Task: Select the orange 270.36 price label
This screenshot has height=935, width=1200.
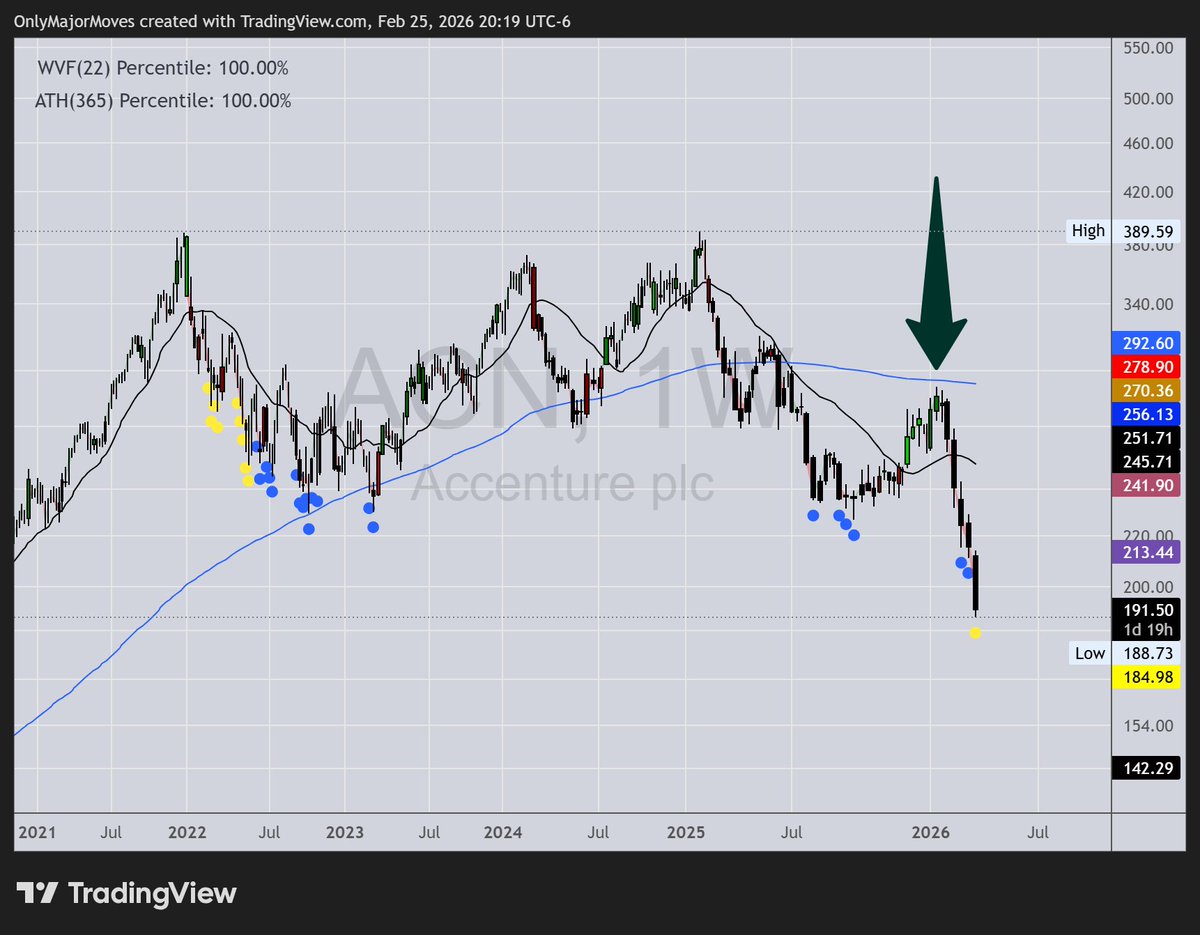Action: click(1146, 390)
